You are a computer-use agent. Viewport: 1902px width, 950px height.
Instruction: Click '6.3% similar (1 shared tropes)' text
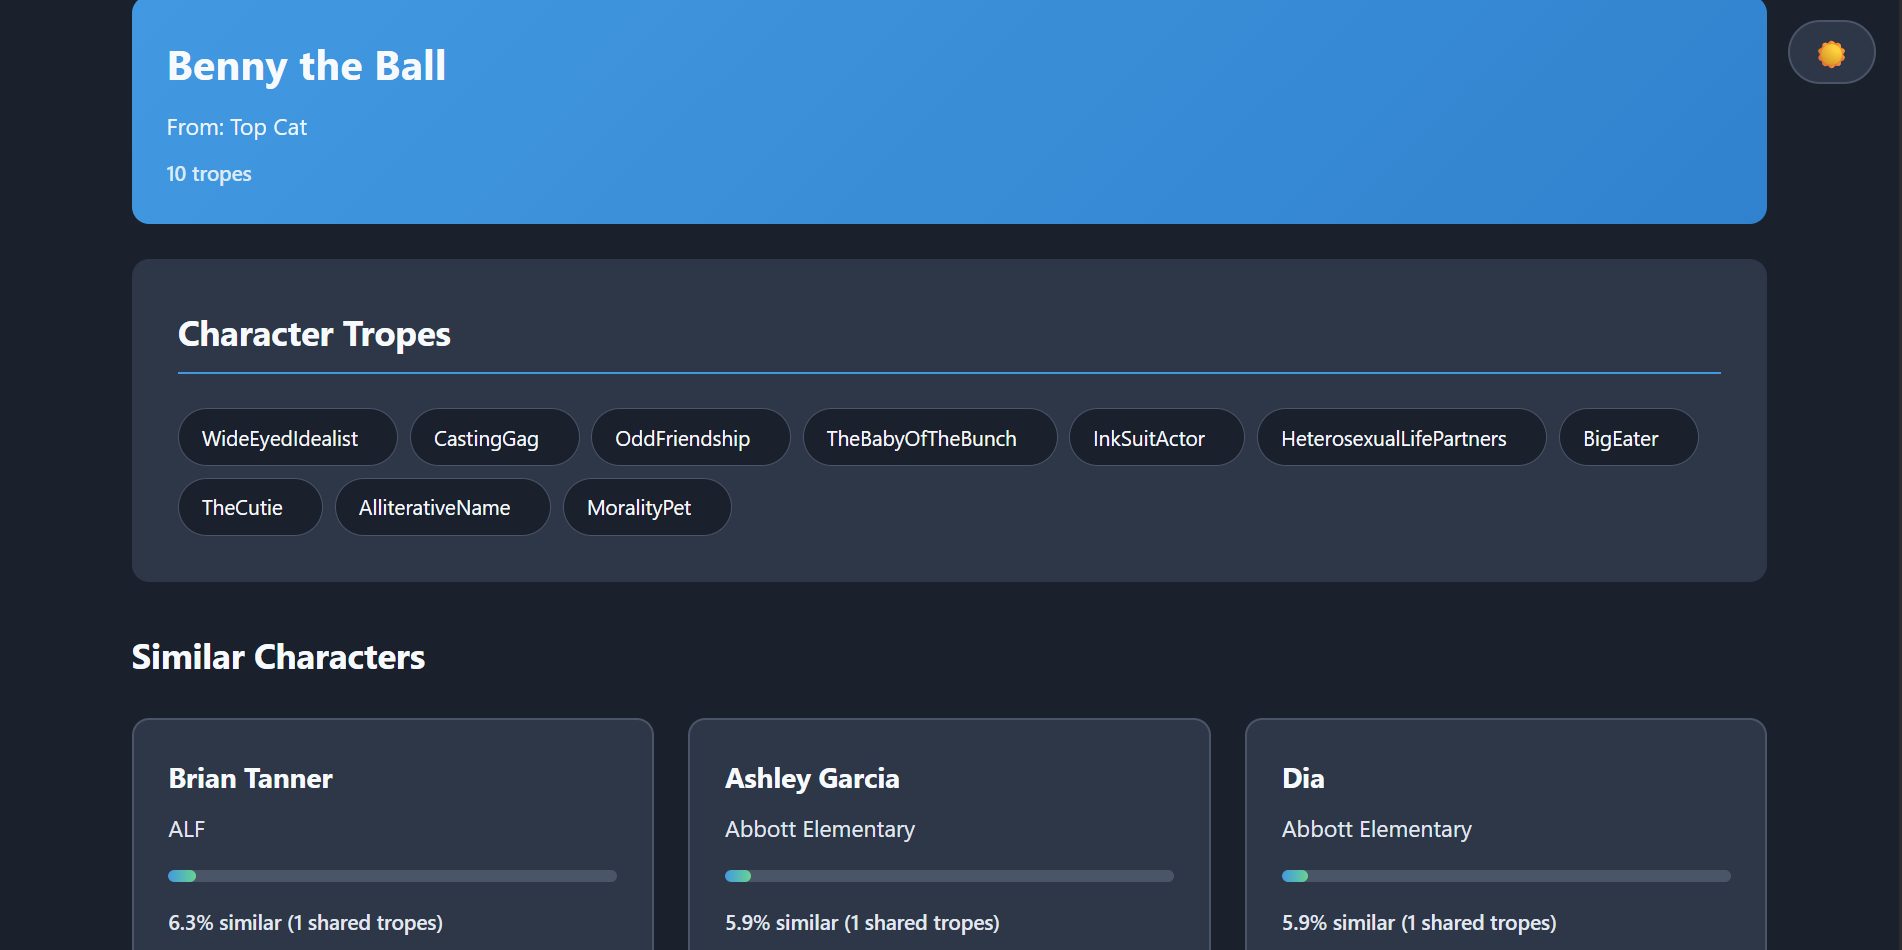(x=306, y=922)
